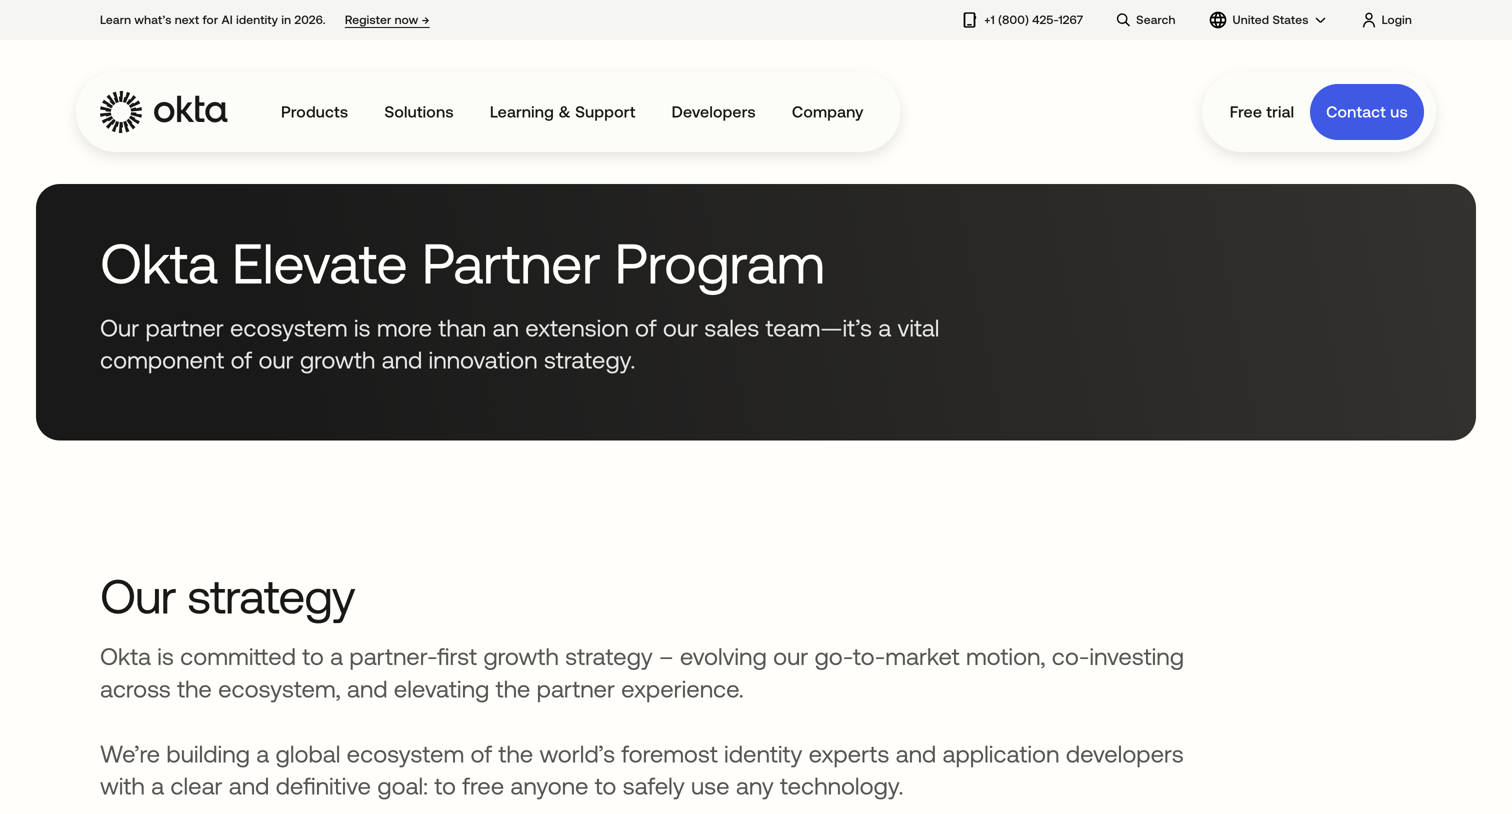Click the hero partner ecosystem subtitle text
This screenshot has width=1512, height=814.
click(519, 344)
